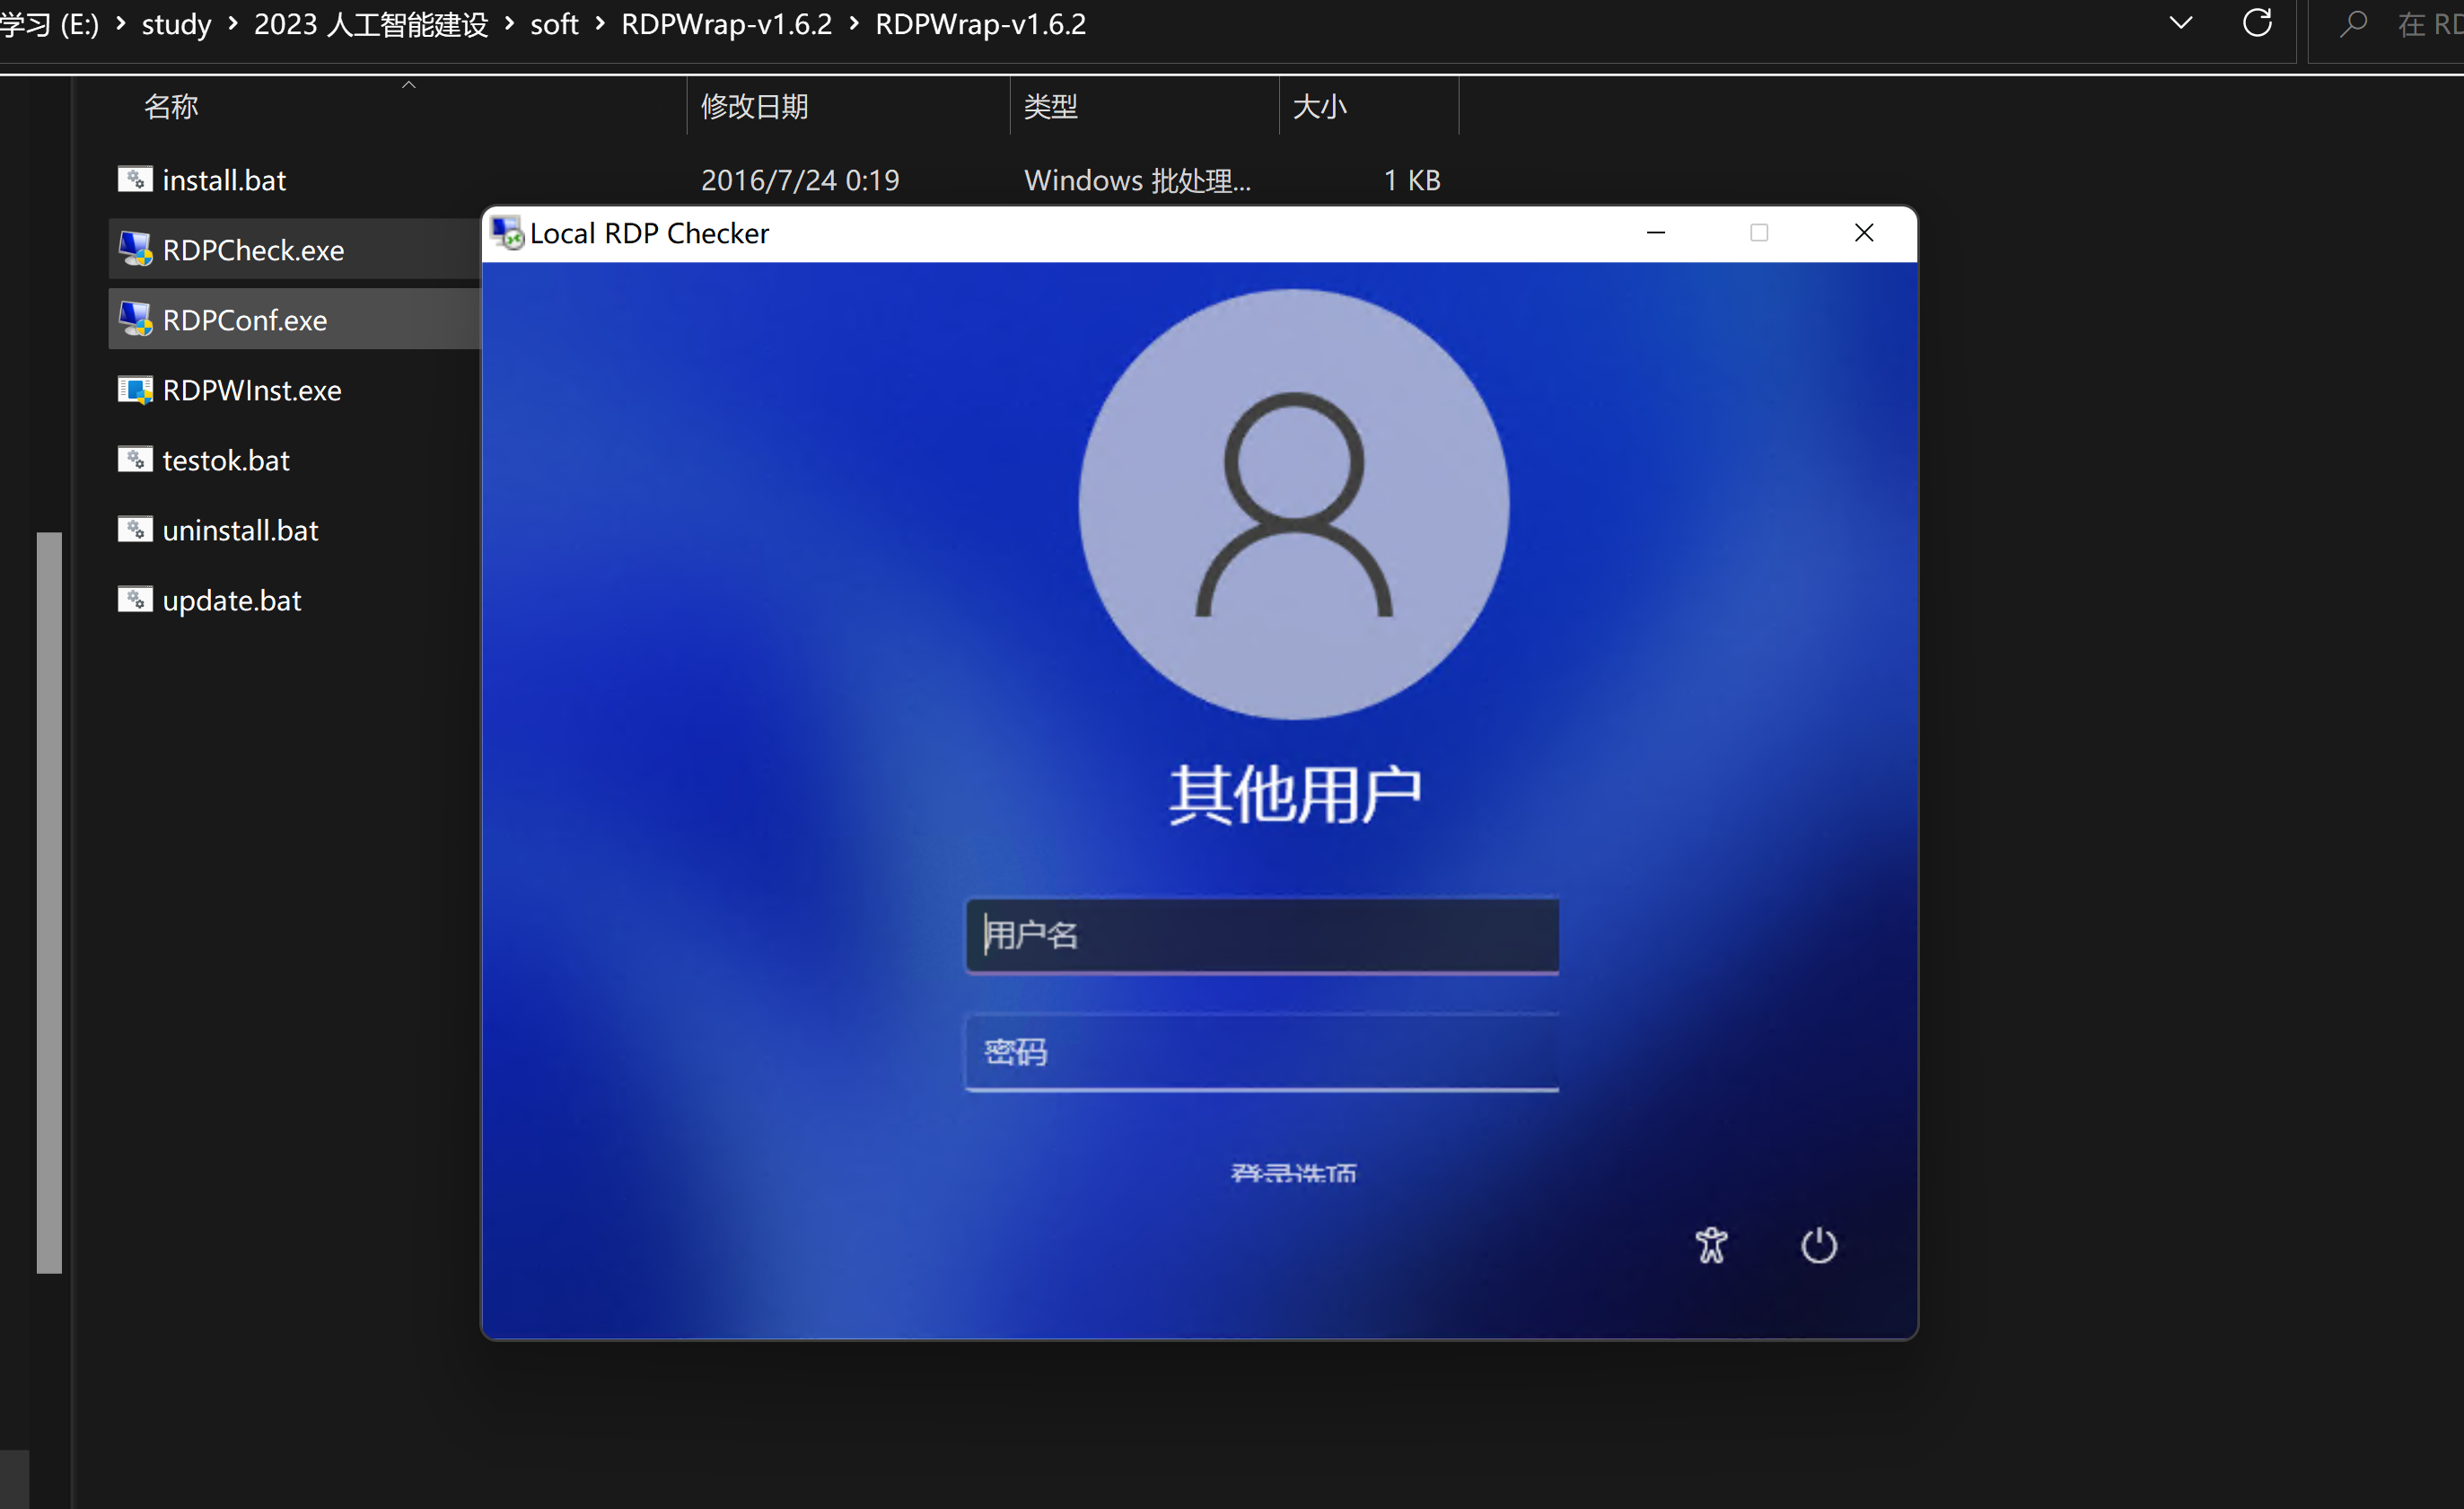Click the 用户名 username field
Screen dimensions: 2464x1509
click(1261, 935)
